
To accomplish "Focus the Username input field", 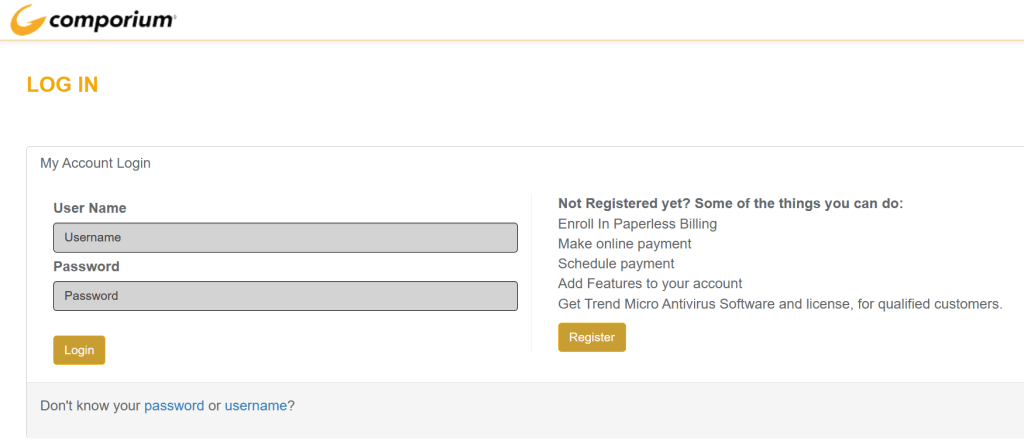I will (285, 238).
